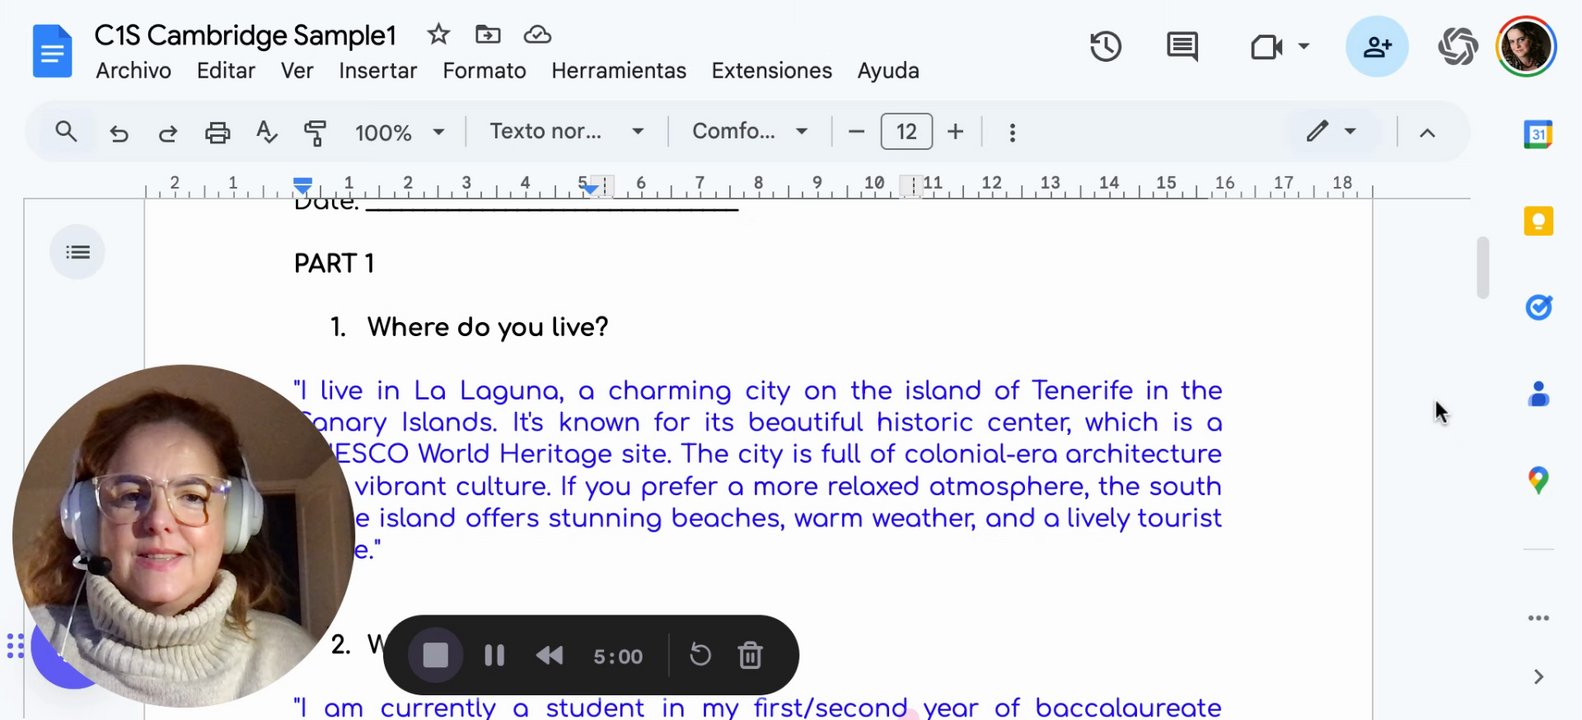This screenshot has width=1582, height=720.
Task: Click the side panel three-dots add-ons
Action: tap(1538, 618)
